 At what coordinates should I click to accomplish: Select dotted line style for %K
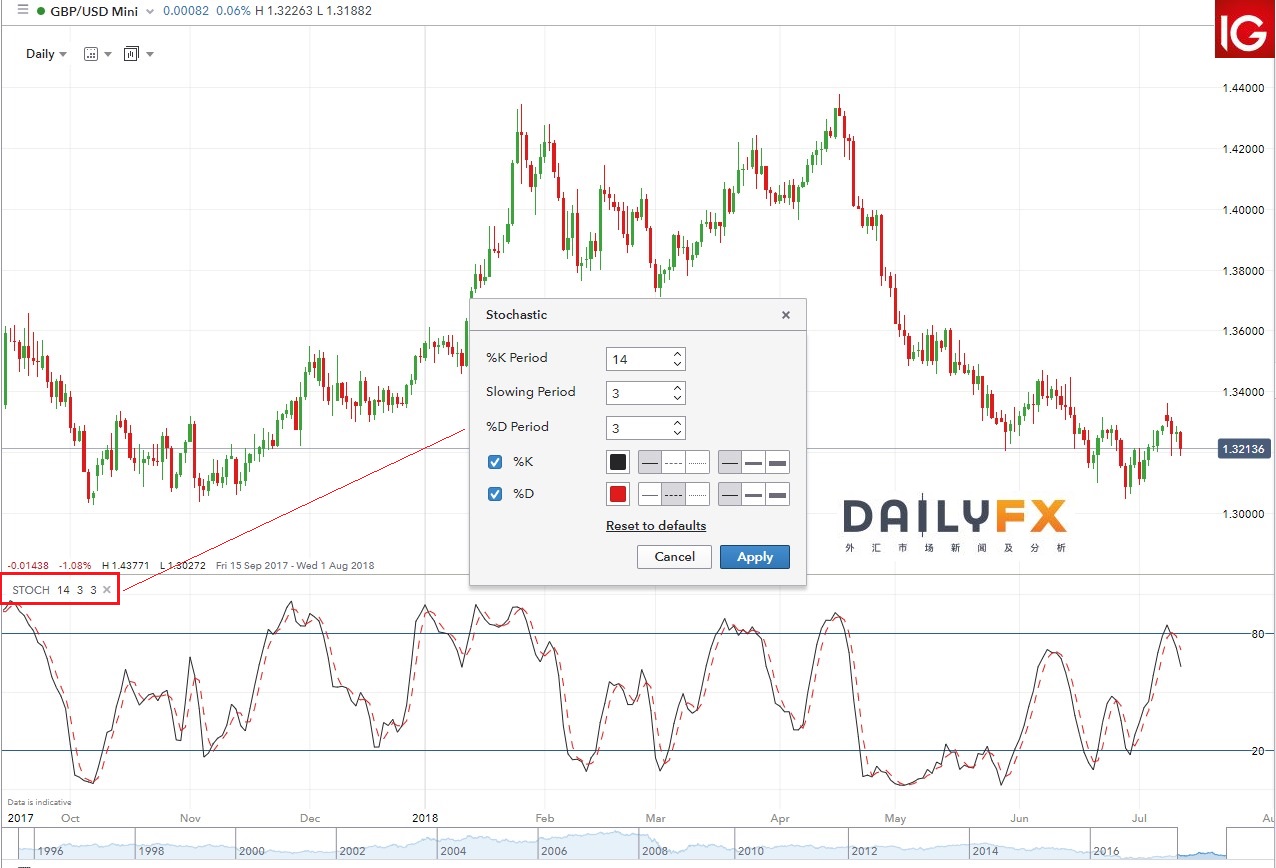coord(697,462)
